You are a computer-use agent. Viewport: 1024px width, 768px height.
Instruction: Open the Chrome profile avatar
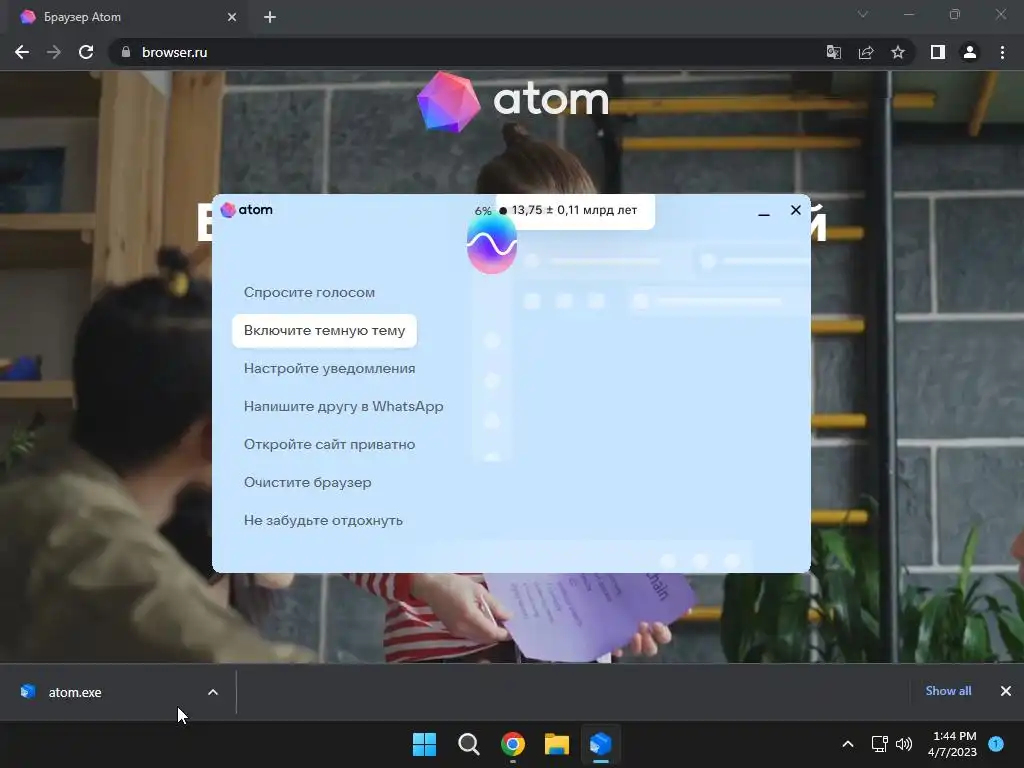pyautogui.click(x=970, y=52)
